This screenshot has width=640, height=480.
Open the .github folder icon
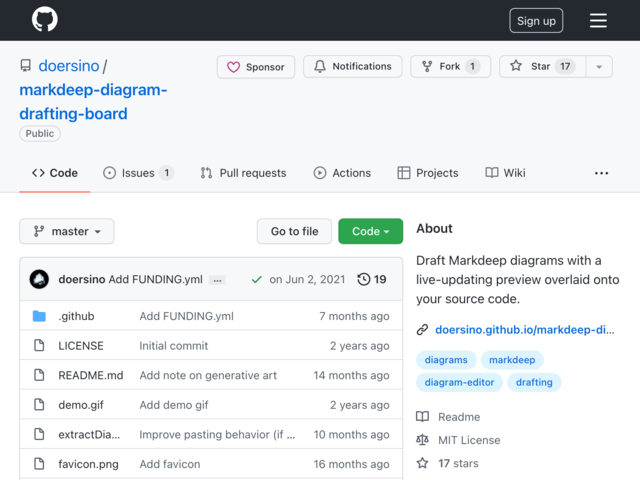pos(39,316)
